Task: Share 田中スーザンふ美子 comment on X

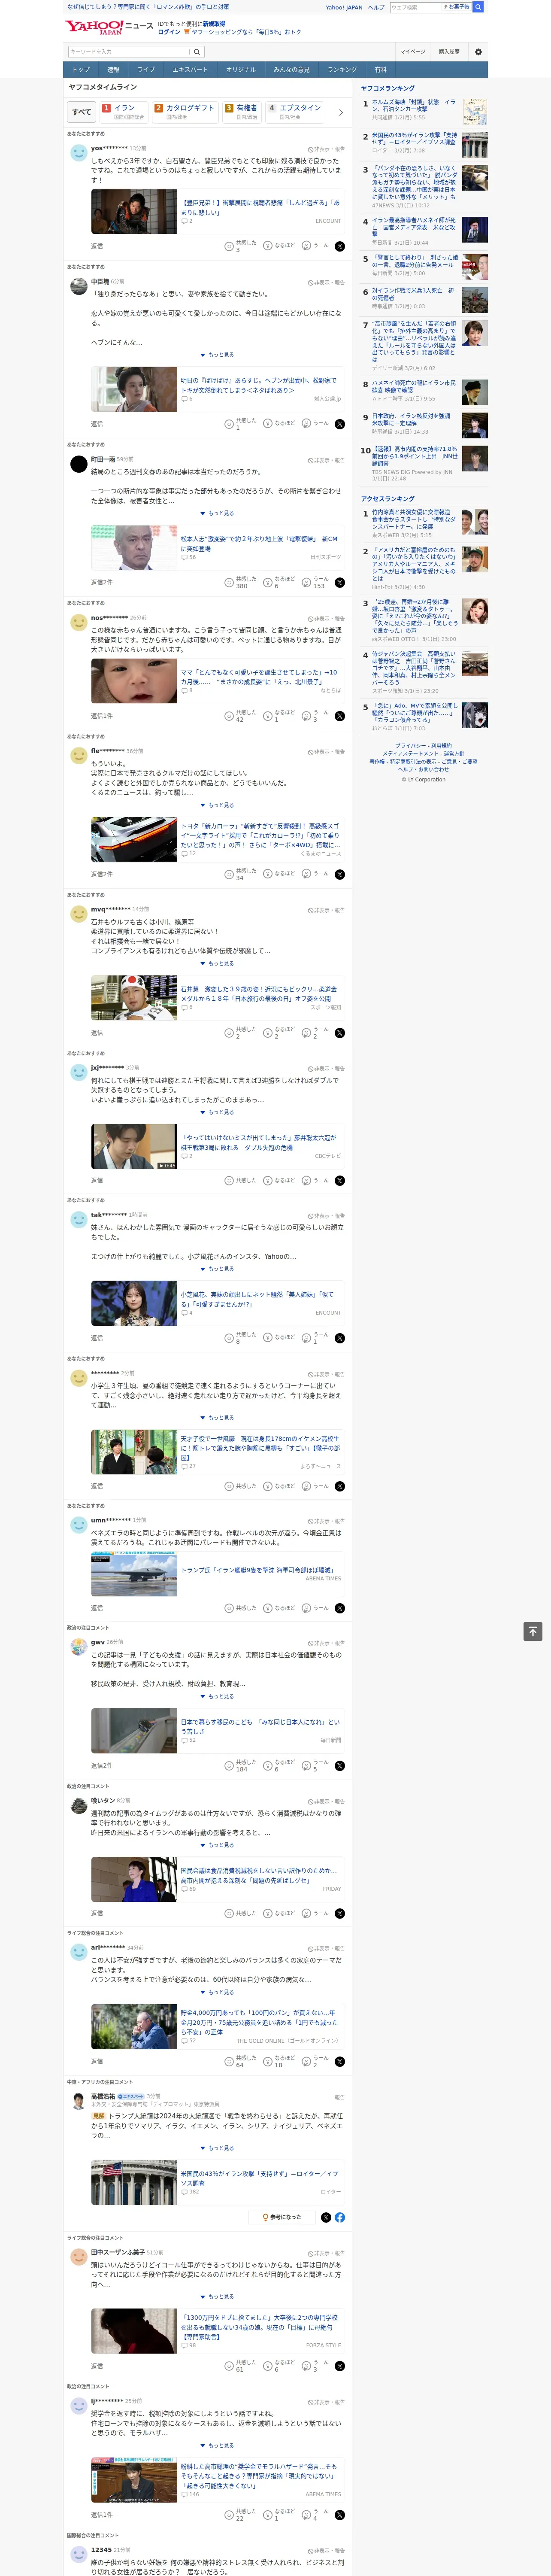Action: tap(340, 2366)
